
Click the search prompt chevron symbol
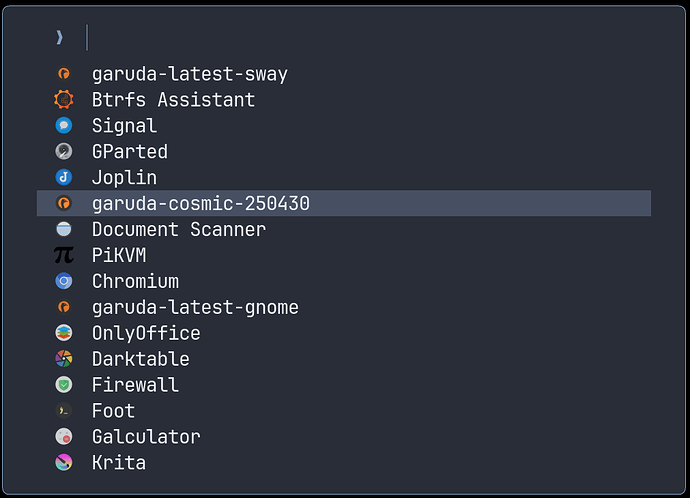tap(59, 37)
